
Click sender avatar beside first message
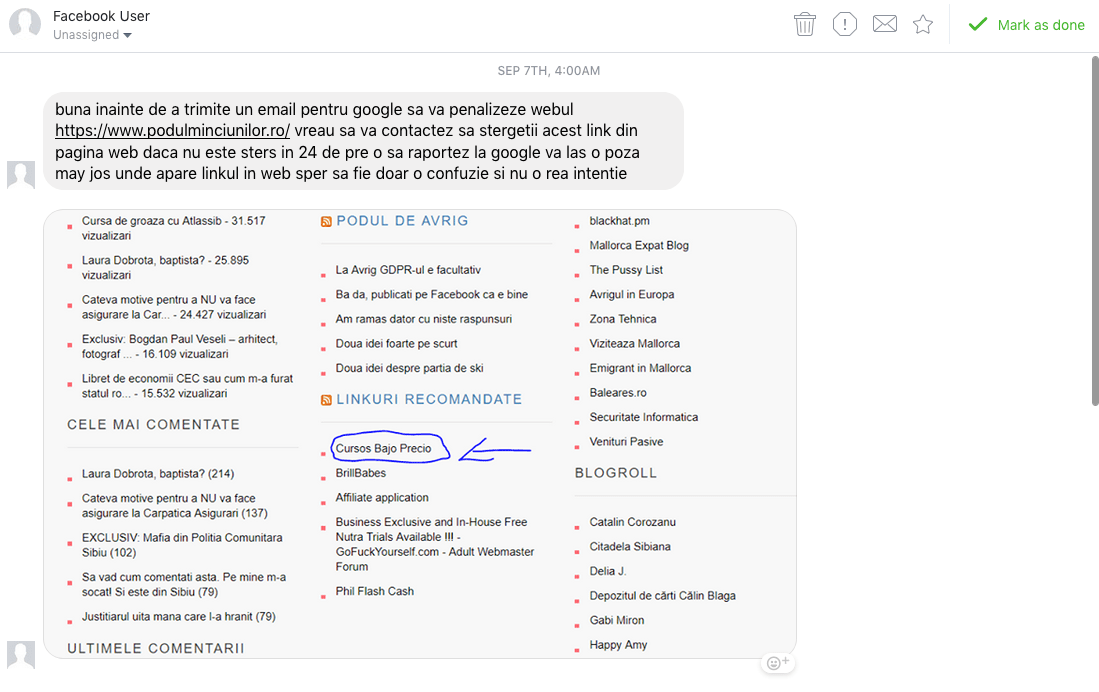click(21, 175)
